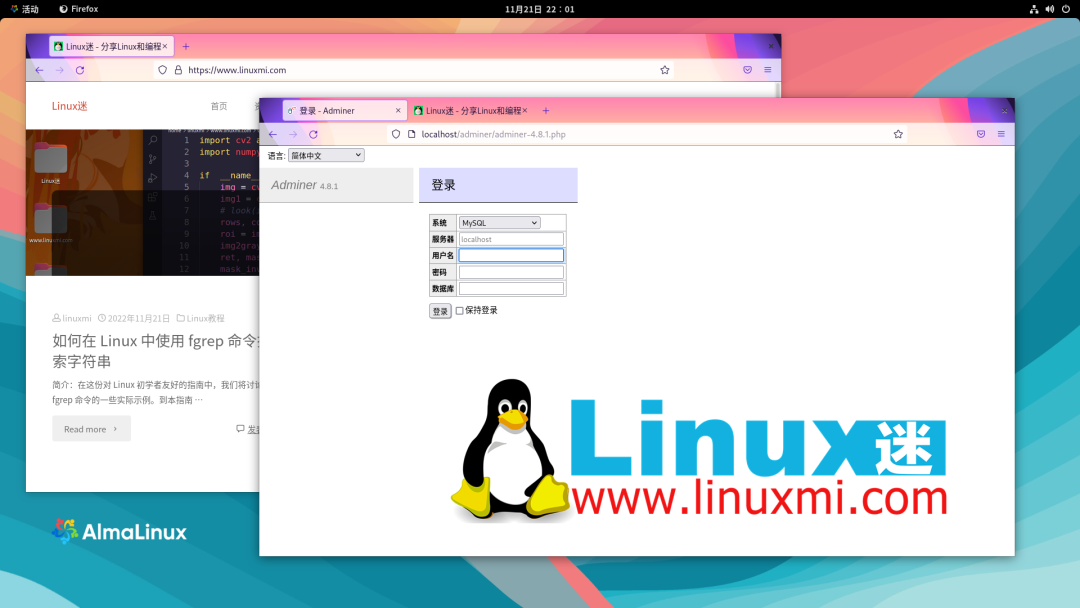The width and height of the screenshot is (1080, 608).
Task: Click the 数据库 database field
Action: (x=511, y=289)
